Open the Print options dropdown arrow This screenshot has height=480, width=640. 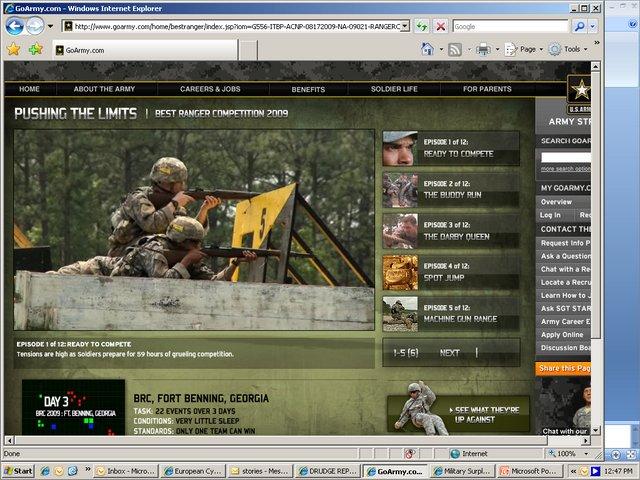click(497, 49)
